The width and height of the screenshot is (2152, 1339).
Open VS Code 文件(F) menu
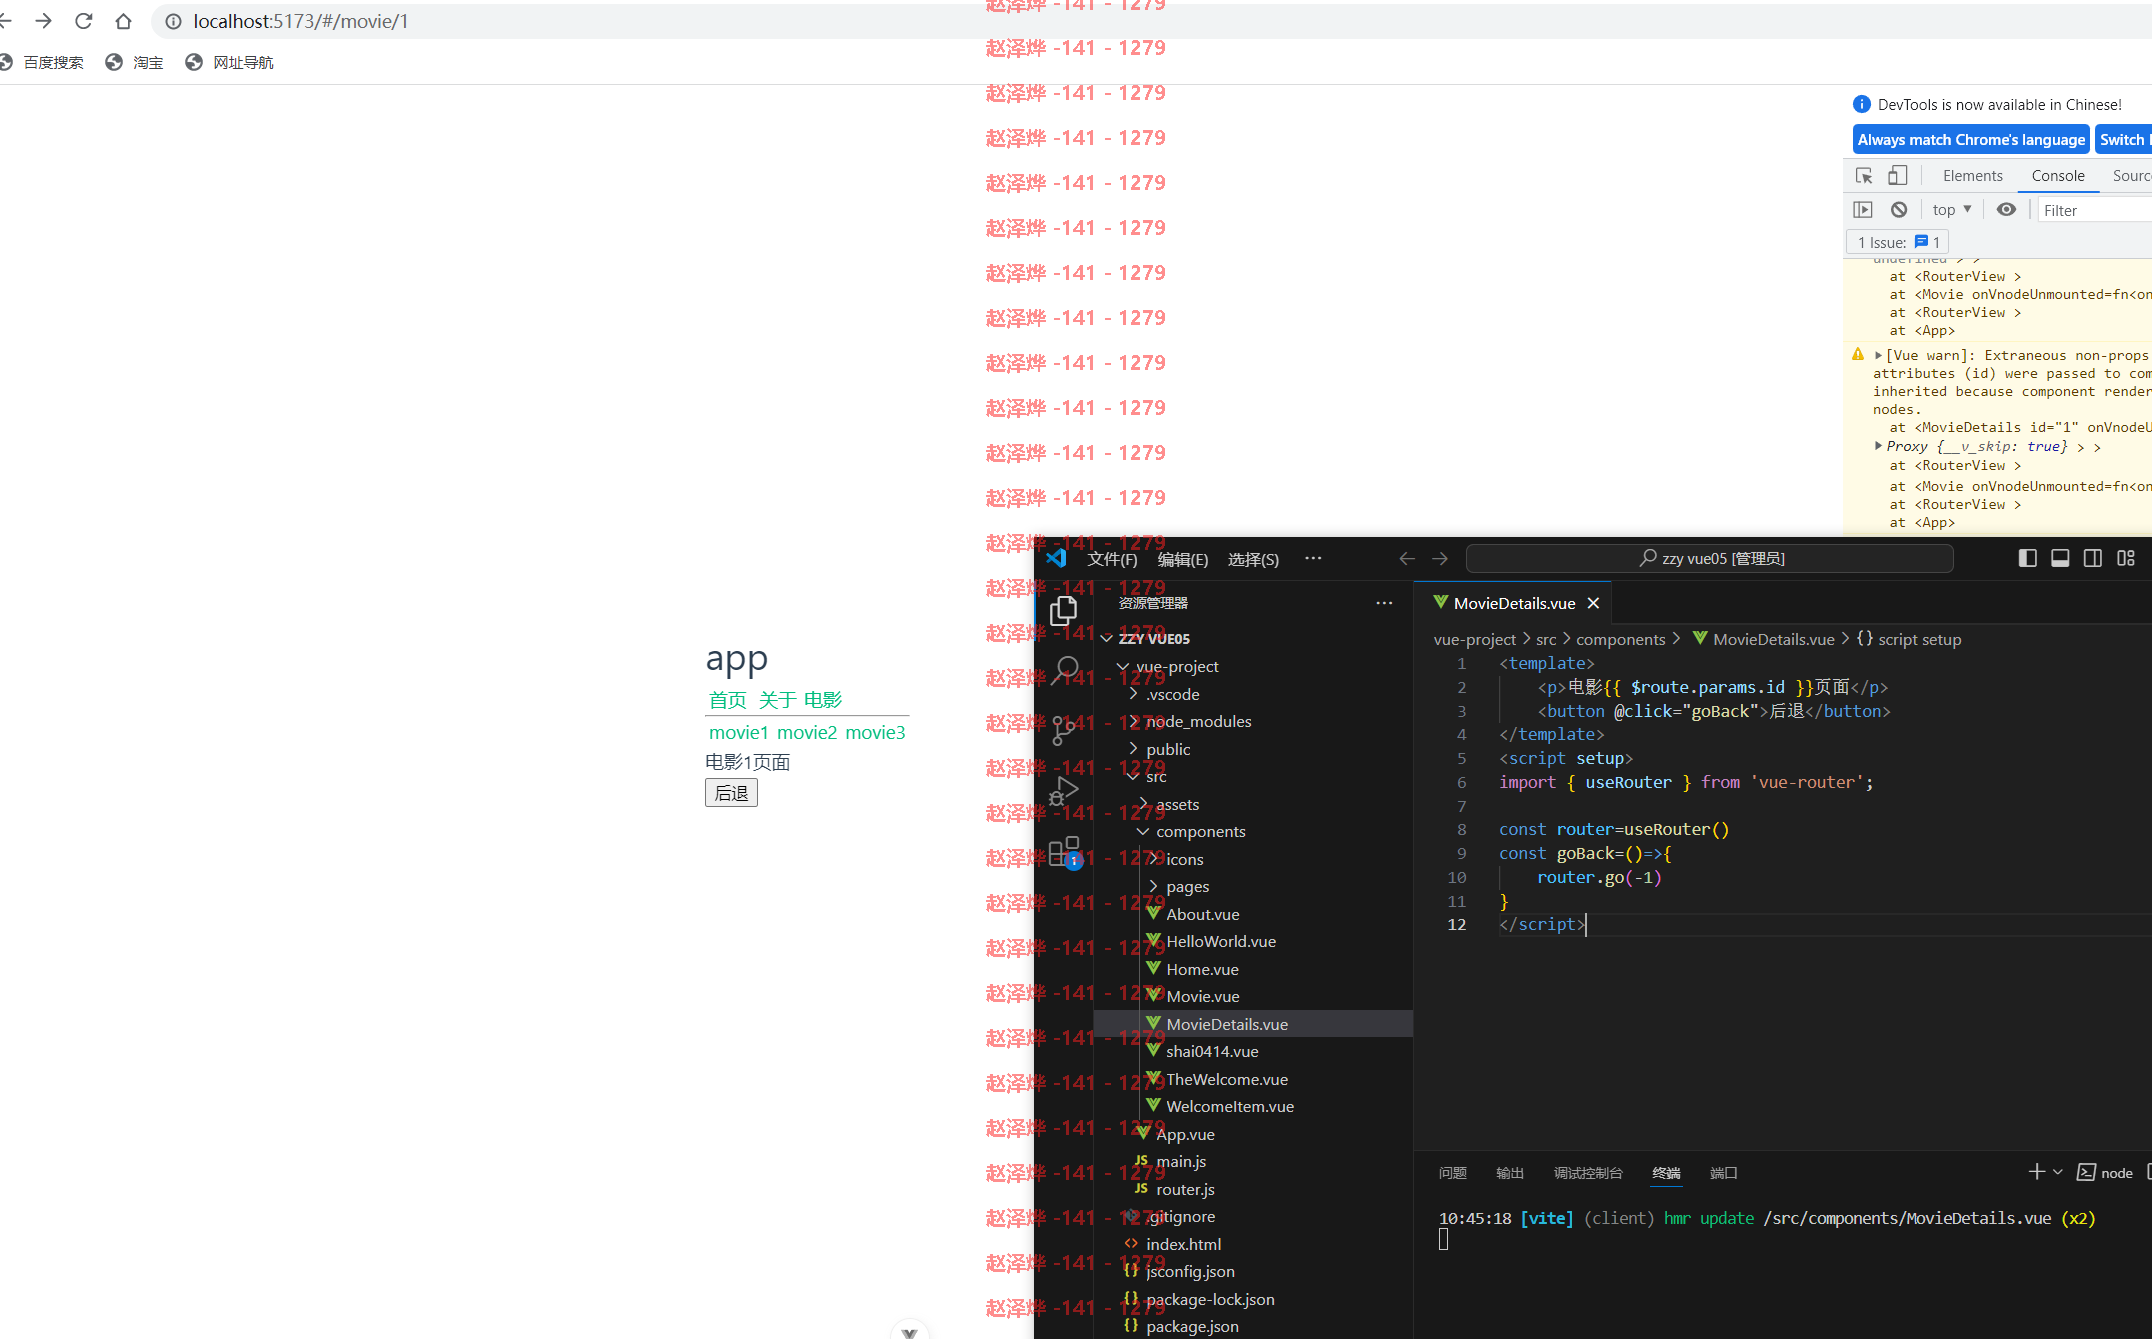(1112, 559)
